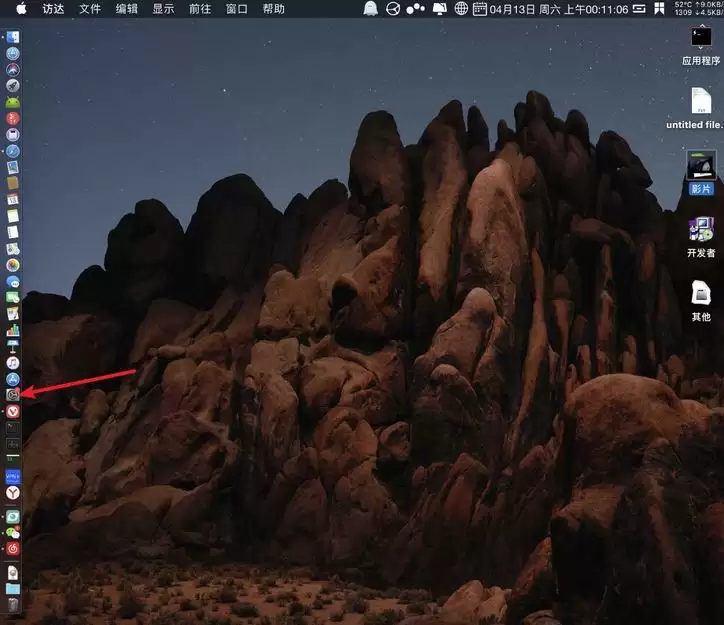Open Launchpad rocket icon in Dock
This screenshot has width=724, height=625.
click(x=12, y=85)
